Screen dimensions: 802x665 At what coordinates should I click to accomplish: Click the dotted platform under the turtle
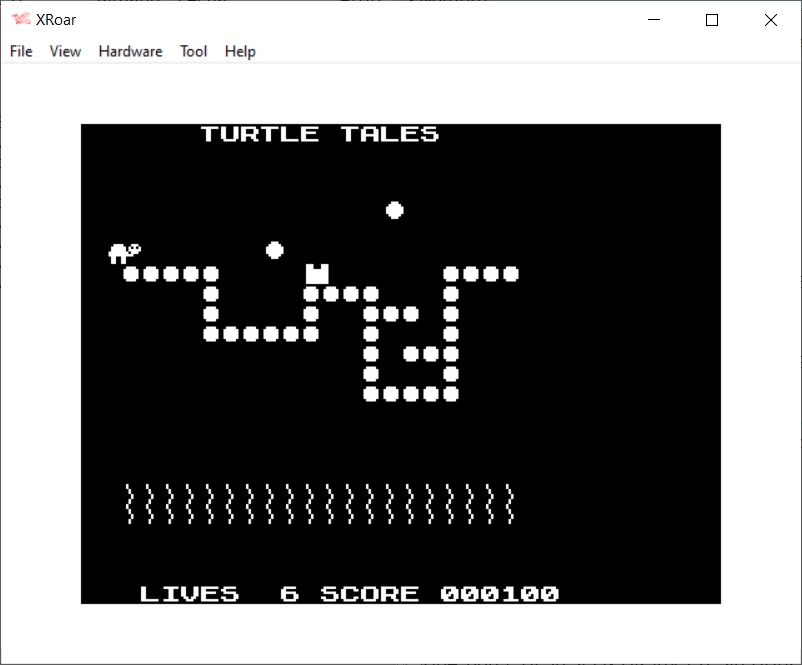170,274
